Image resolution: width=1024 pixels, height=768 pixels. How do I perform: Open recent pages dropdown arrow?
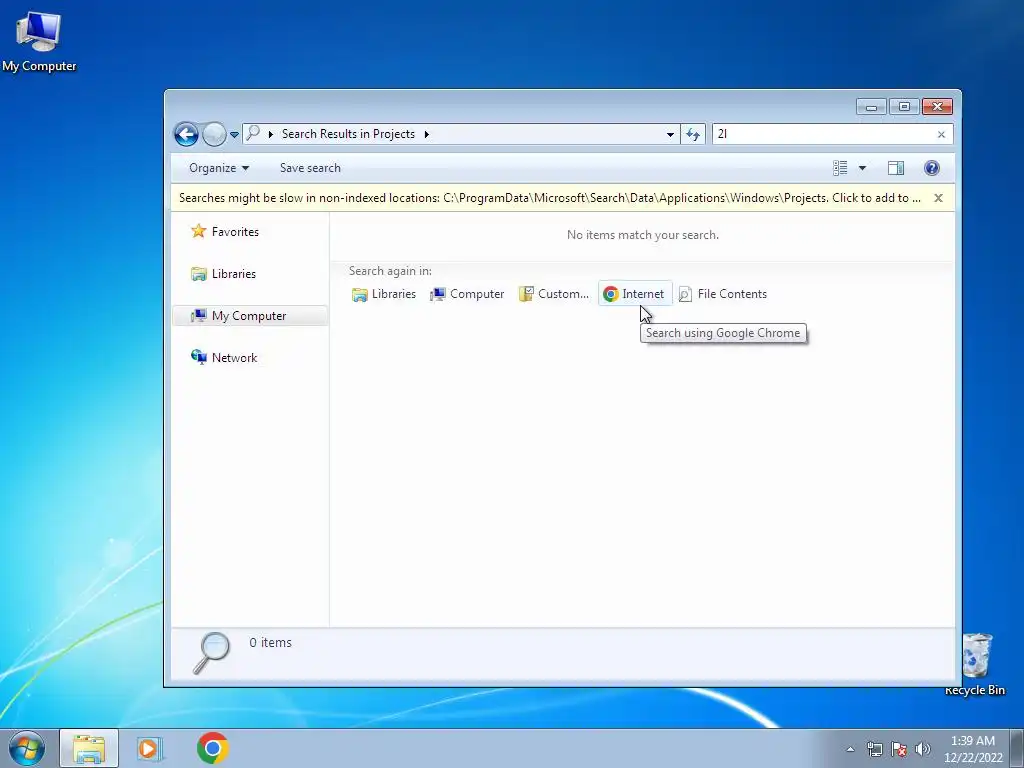234,135
